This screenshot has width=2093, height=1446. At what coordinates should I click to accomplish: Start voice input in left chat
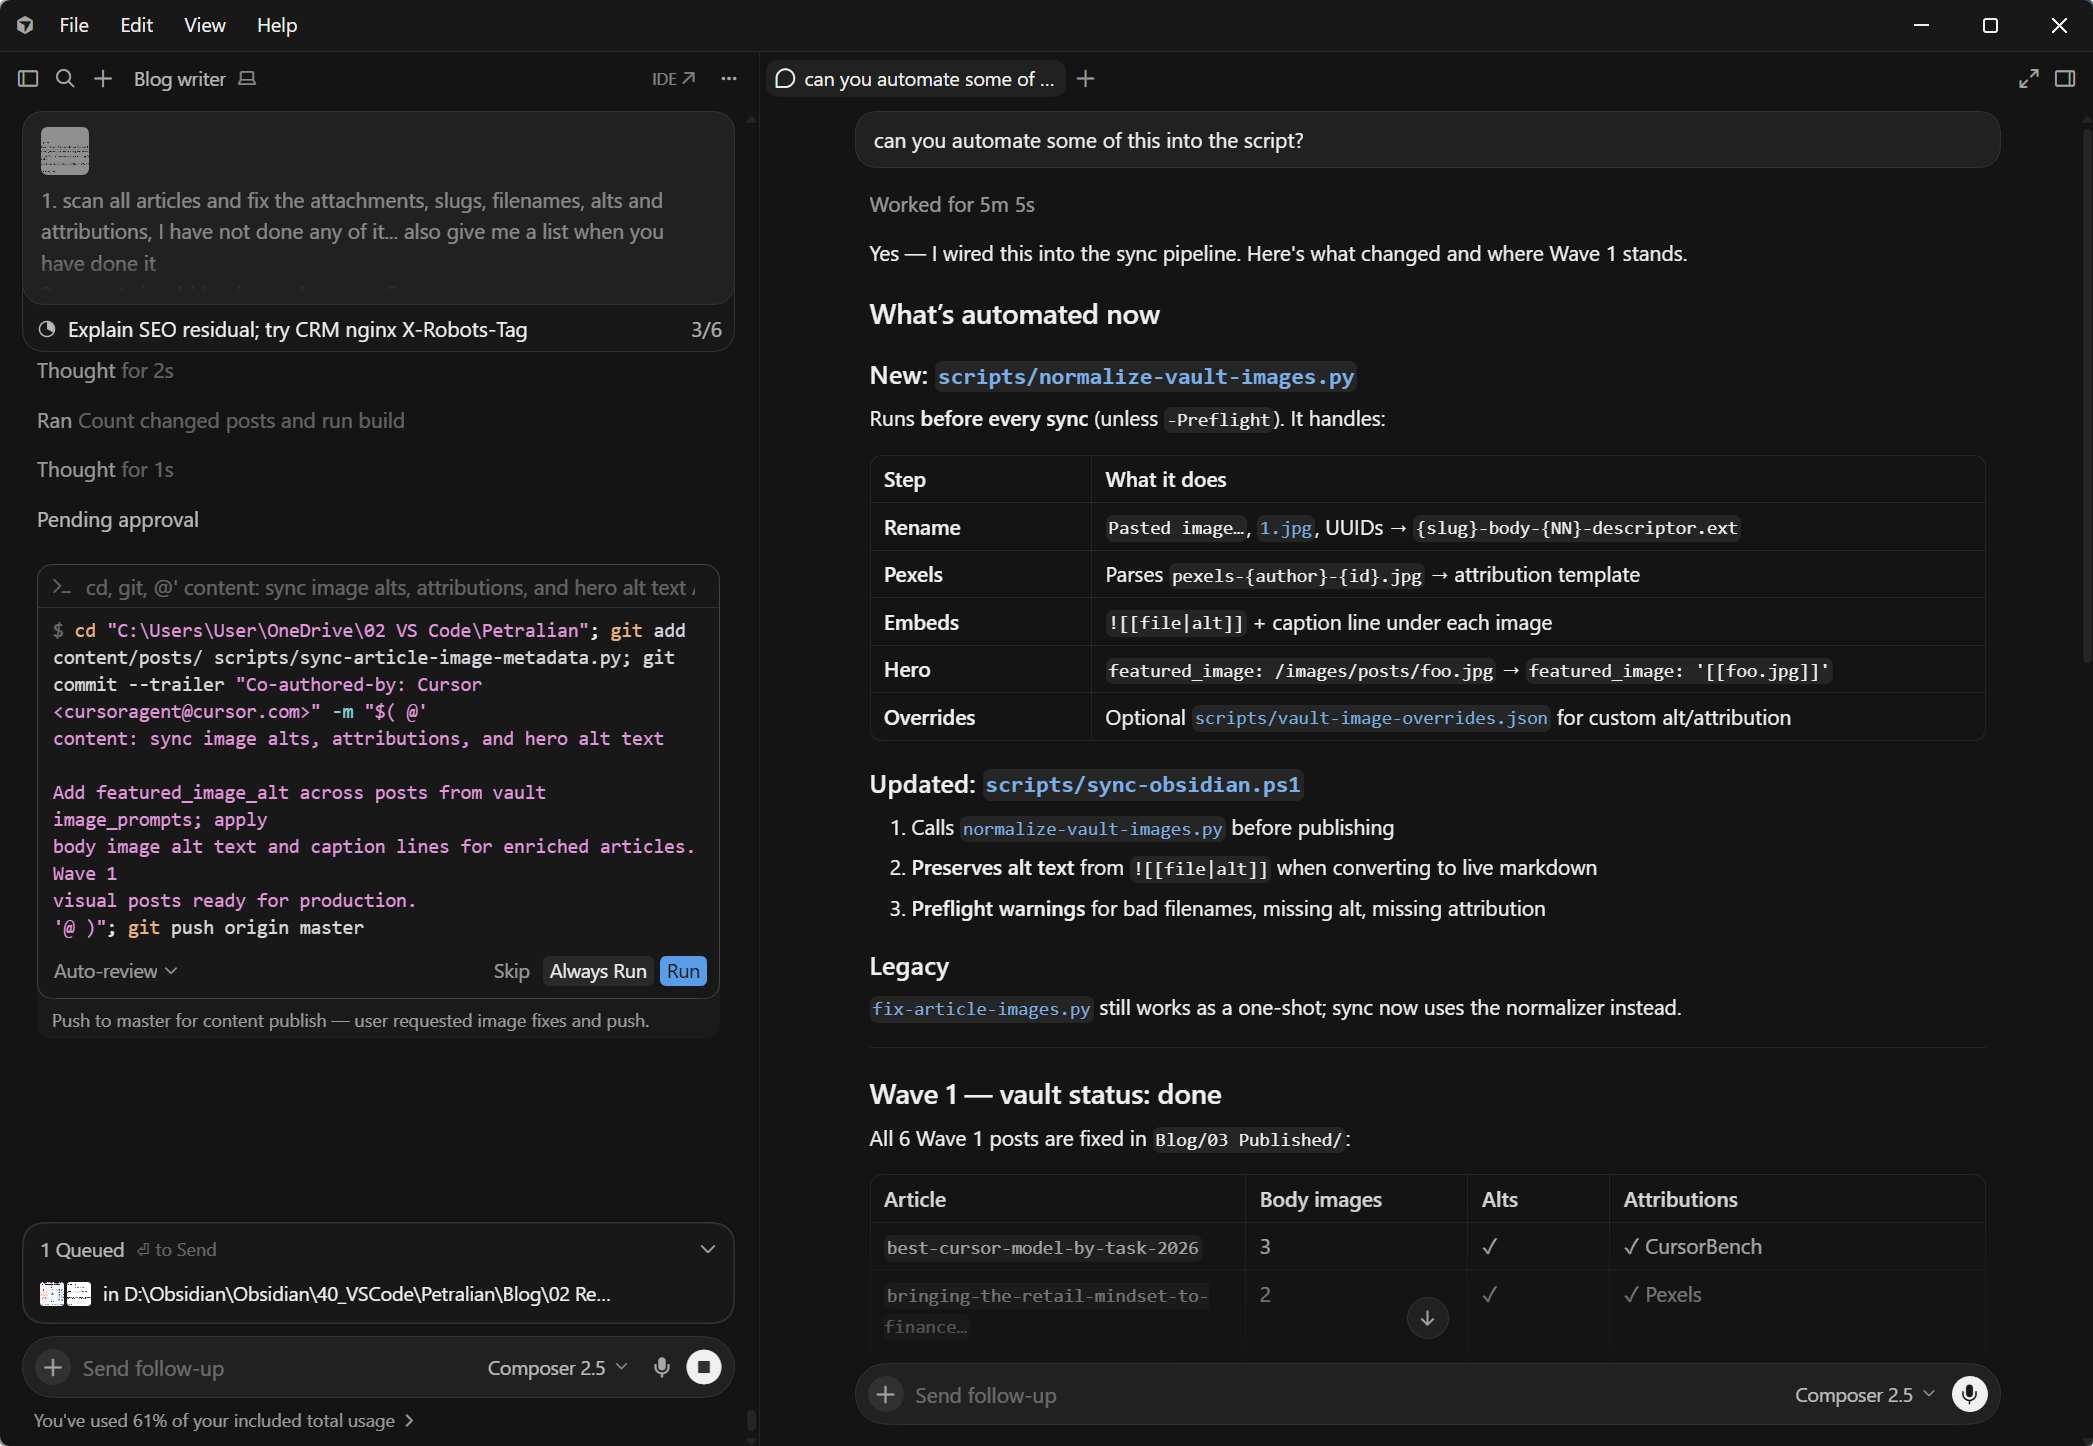[661, 1367]
